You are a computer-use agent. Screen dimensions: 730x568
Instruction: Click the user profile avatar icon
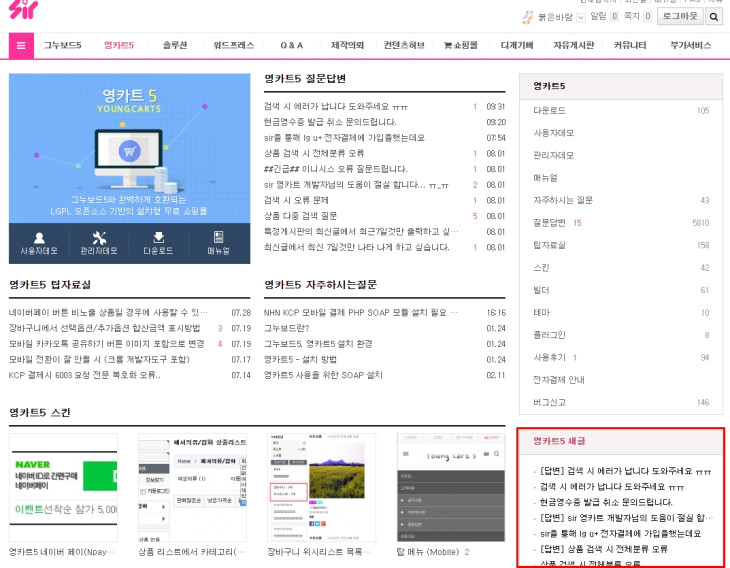(527, 17)
